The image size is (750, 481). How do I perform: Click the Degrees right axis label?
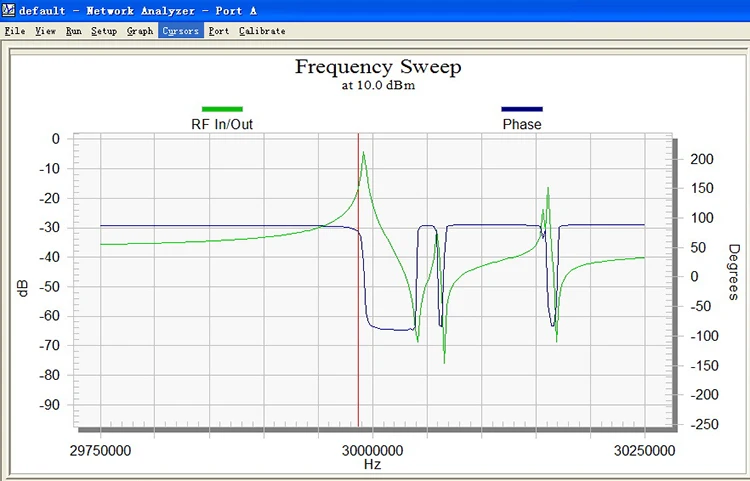click(733, 272)
